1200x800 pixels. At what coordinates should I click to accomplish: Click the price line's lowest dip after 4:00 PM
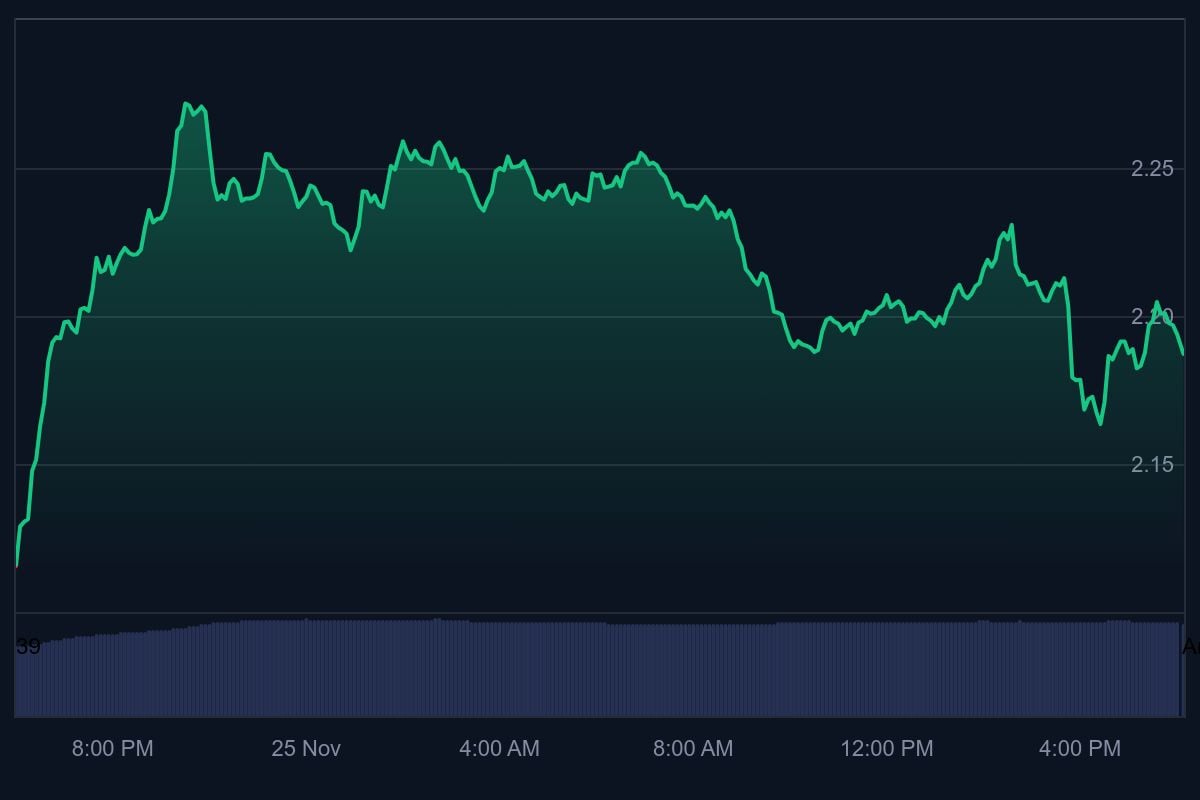[x=1100, y=424]
